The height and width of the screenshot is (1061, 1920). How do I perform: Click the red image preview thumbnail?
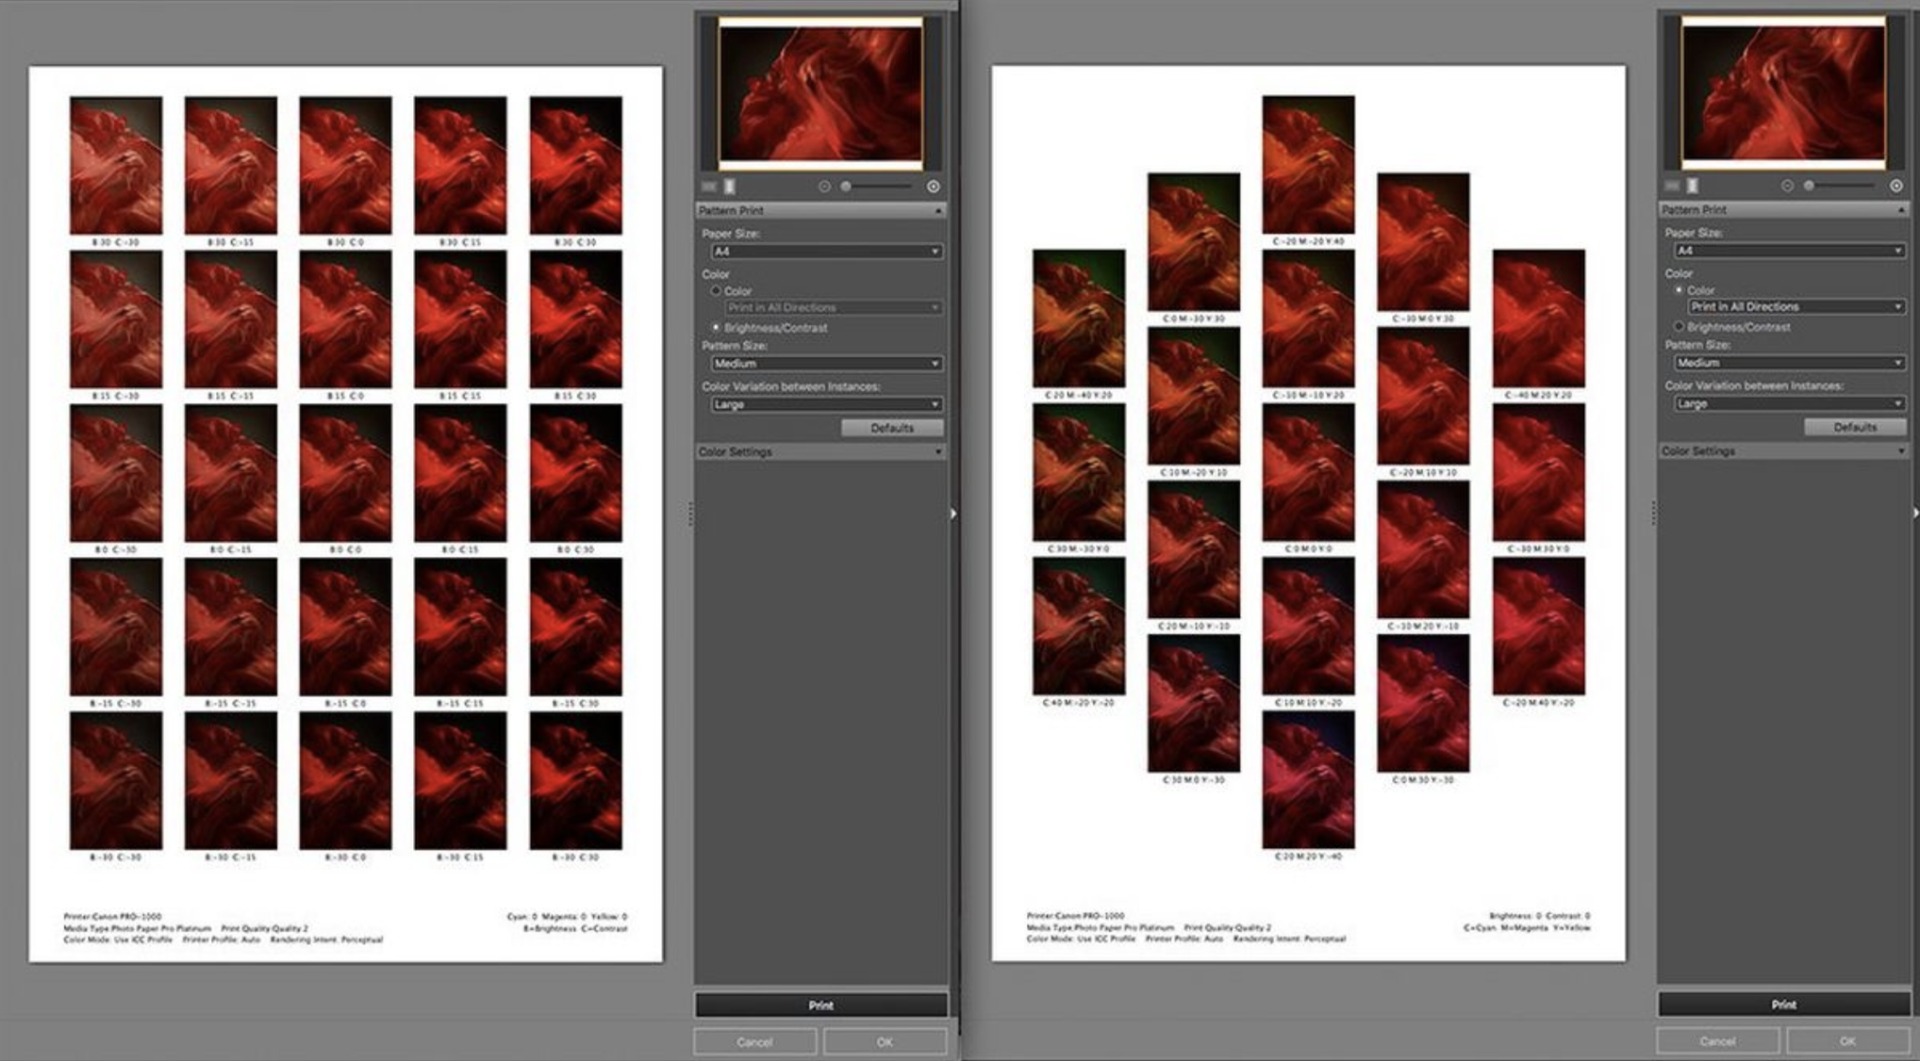822,92
